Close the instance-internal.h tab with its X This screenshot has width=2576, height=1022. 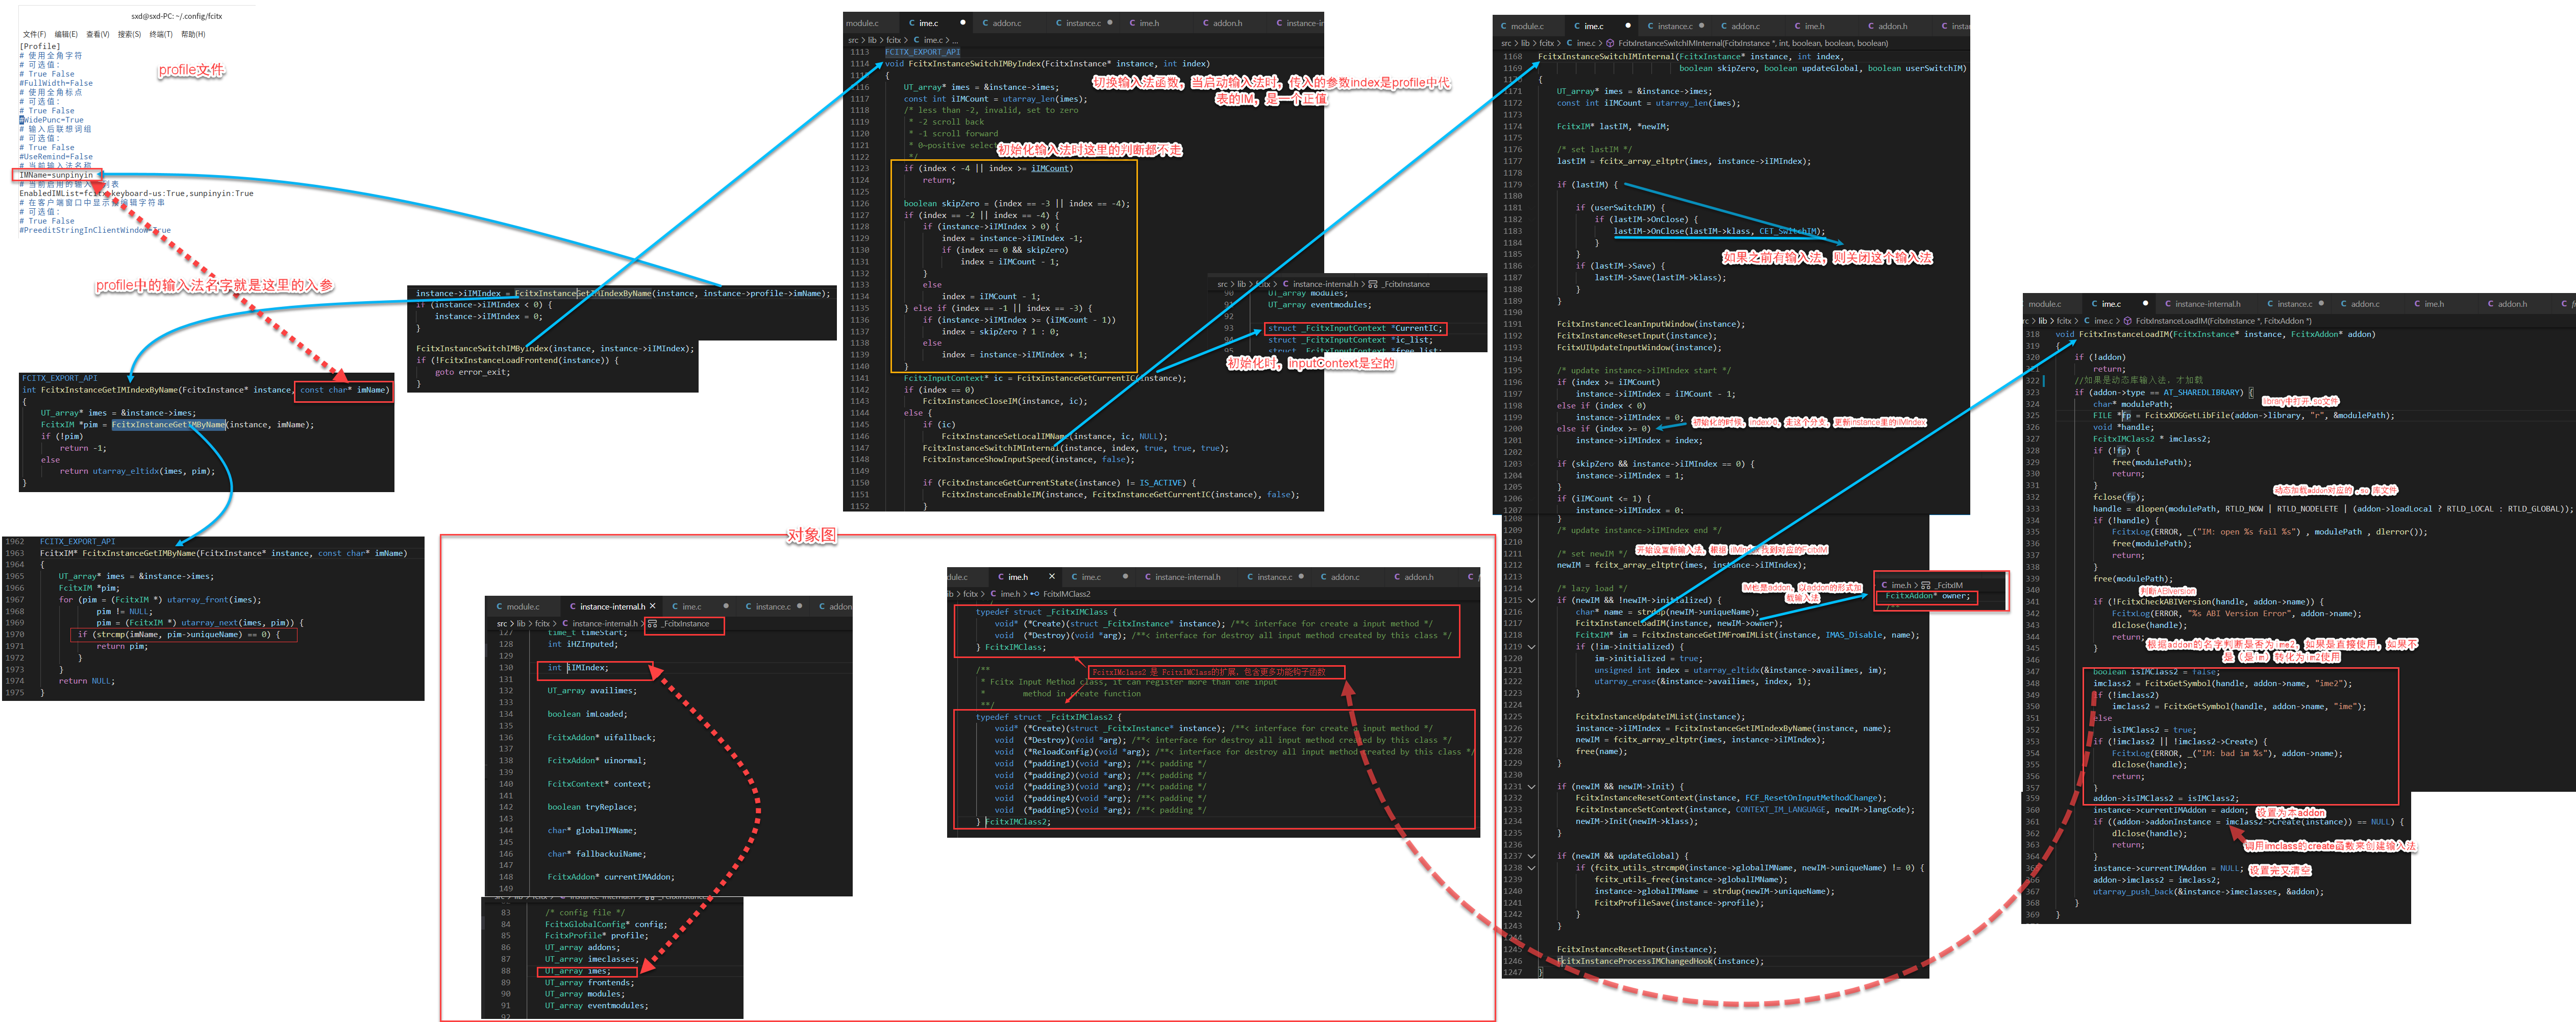click(x=653, y=606)
